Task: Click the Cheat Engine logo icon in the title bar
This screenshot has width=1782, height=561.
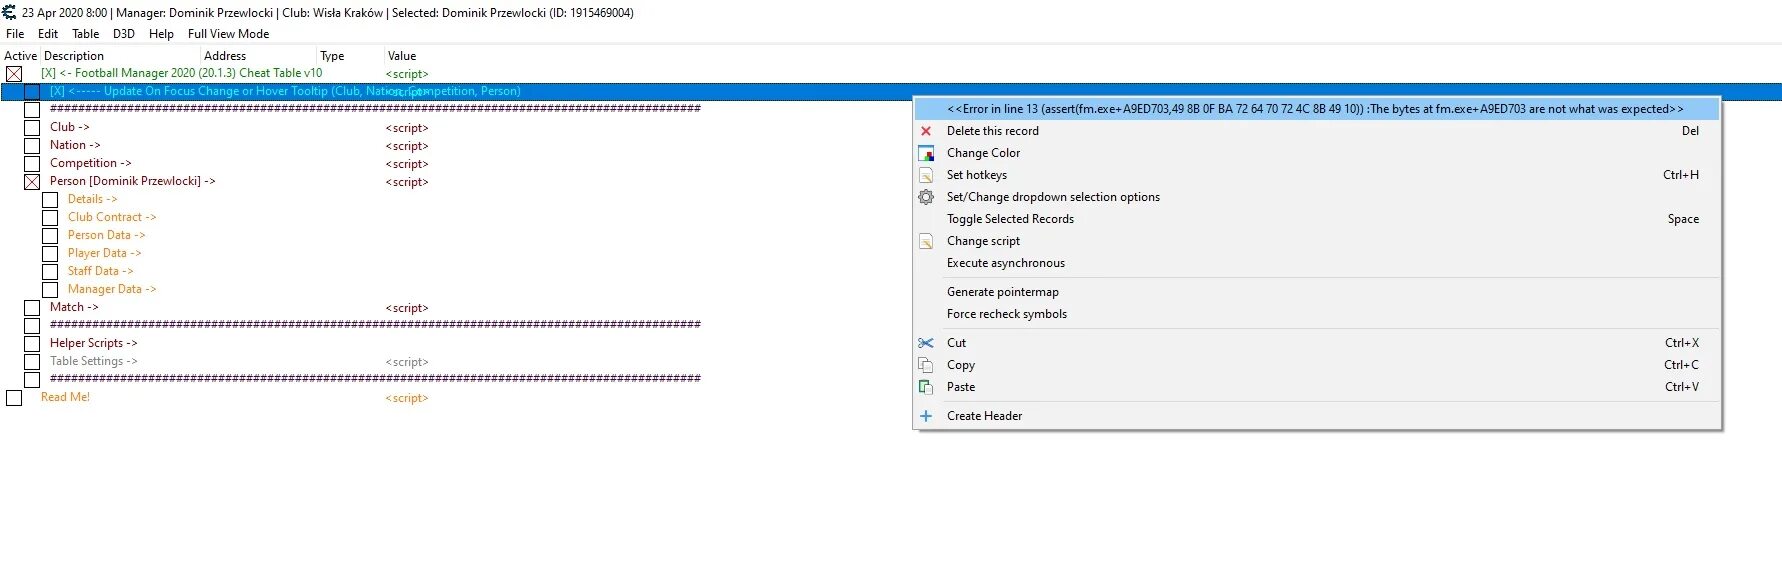Action: (x=9, y=12)
